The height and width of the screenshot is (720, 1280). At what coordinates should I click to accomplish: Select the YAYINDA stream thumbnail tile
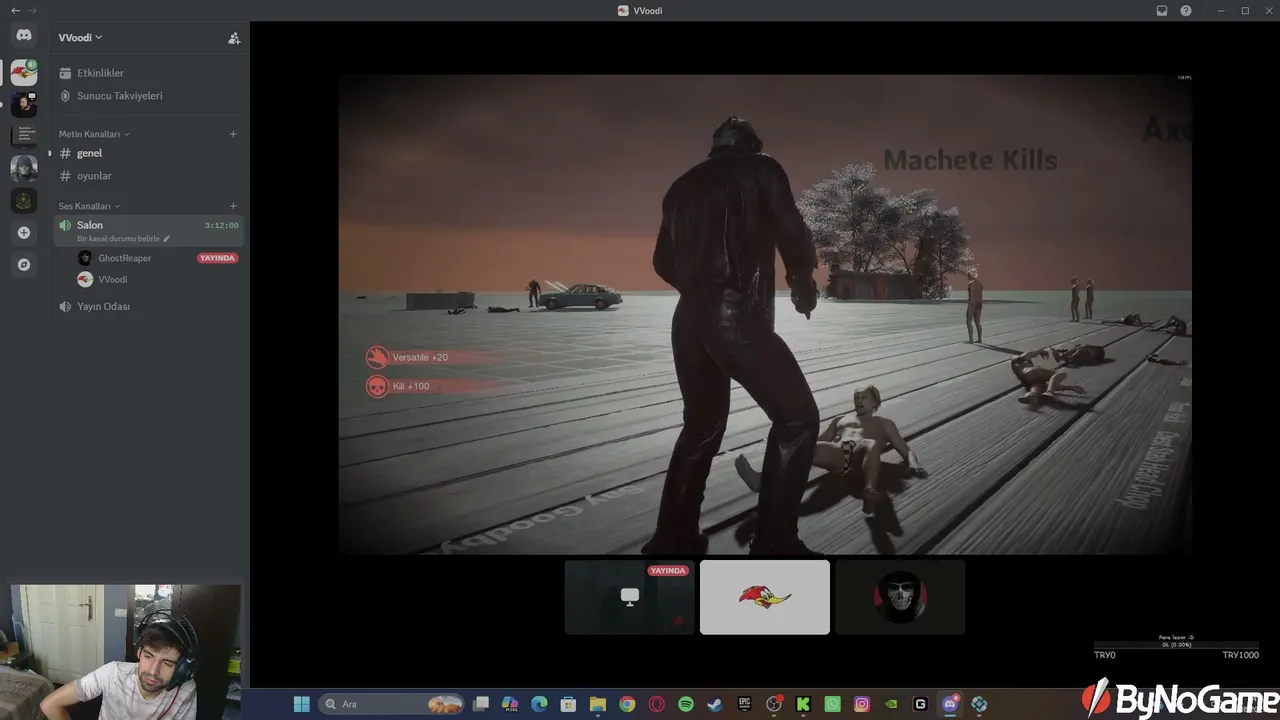630,597
